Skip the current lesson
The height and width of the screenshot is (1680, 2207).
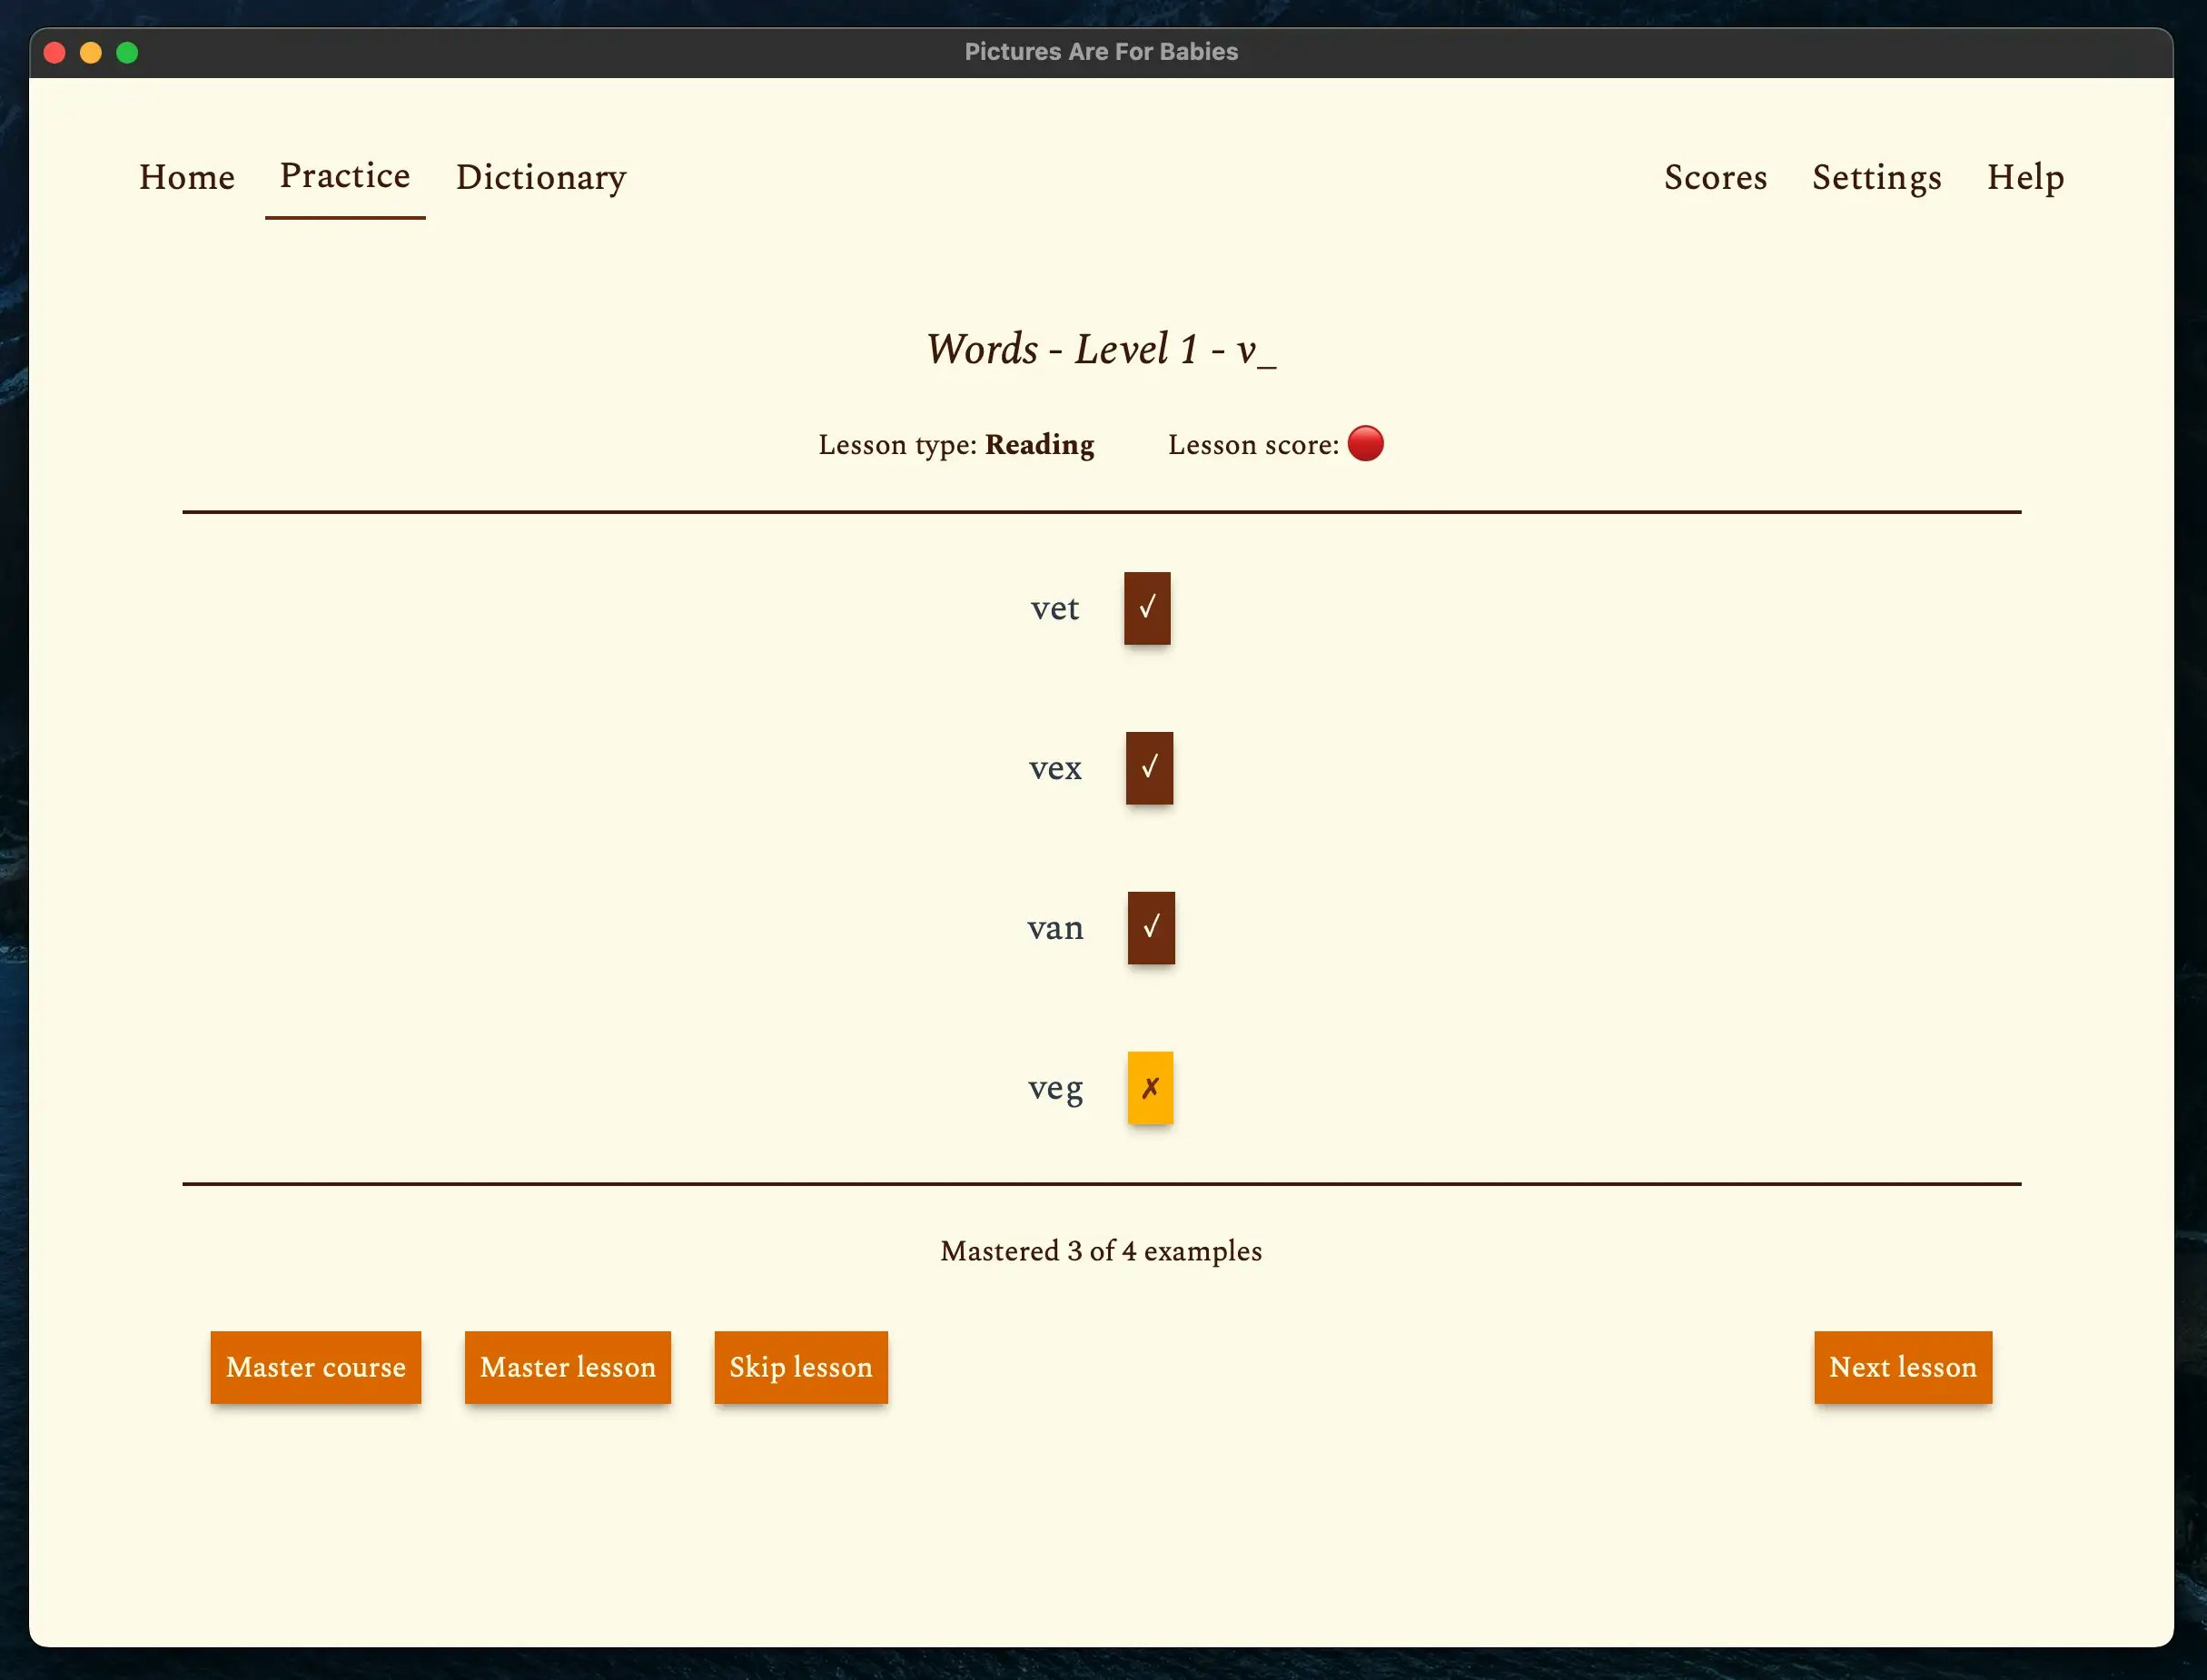(x=800, y=1367)
